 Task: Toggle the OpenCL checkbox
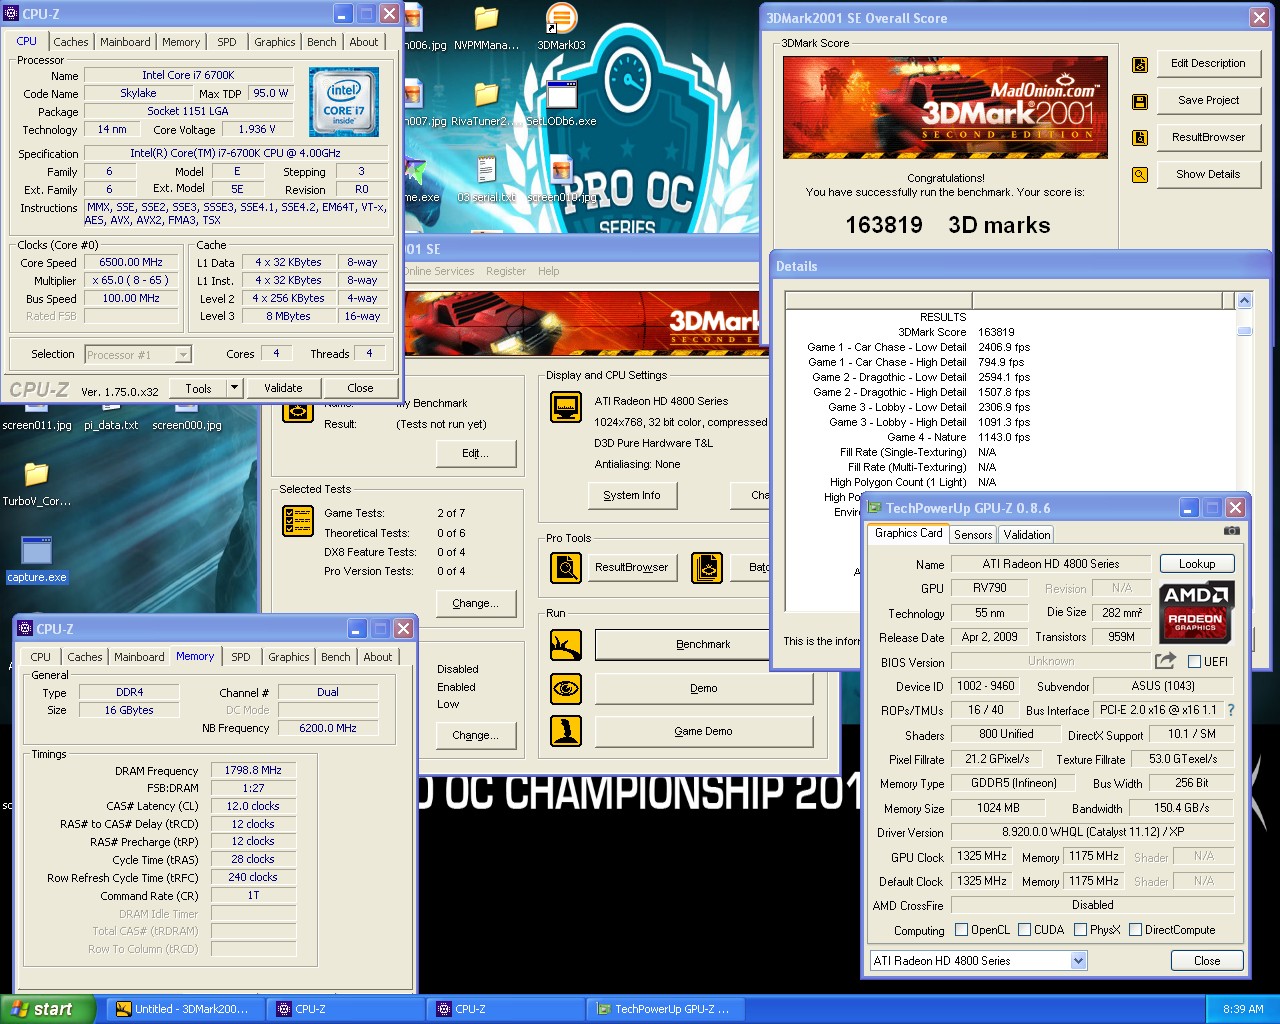(x=962, y=930)
